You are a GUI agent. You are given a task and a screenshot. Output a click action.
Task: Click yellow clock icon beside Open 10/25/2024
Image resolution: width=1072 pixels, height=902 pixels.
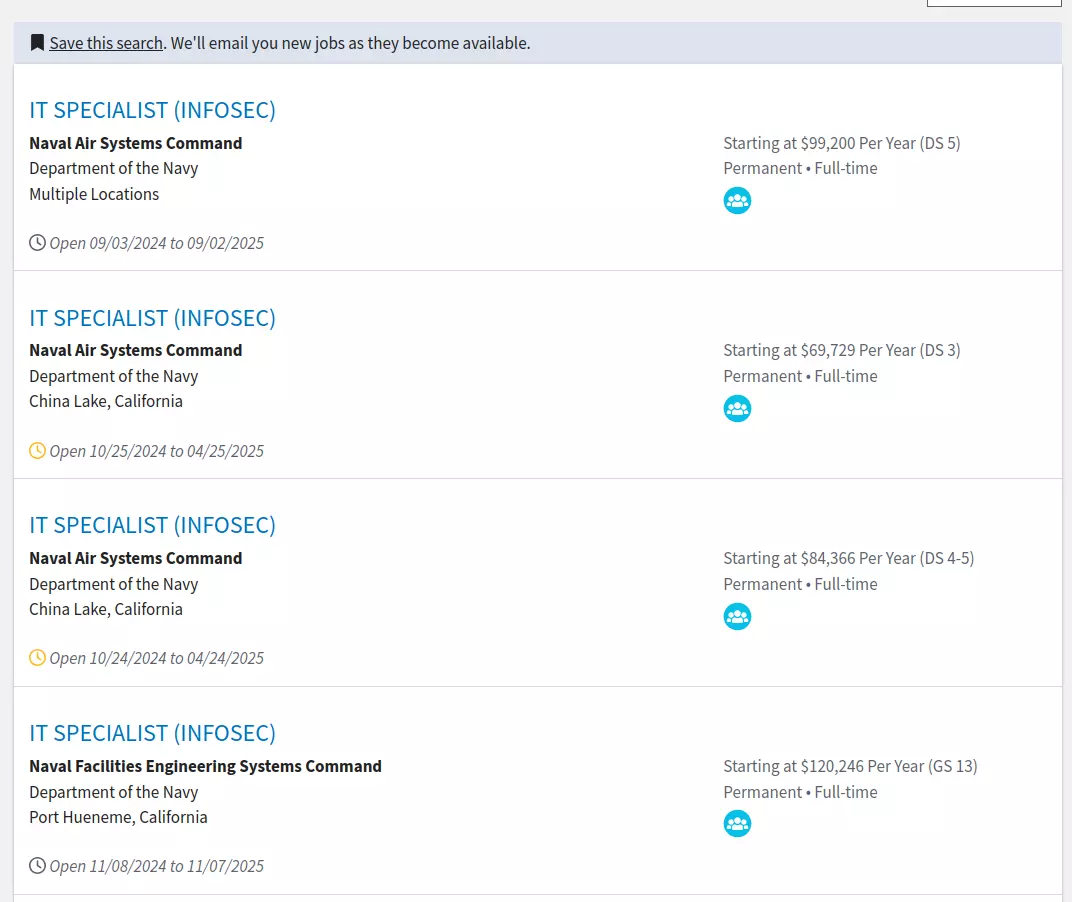click(38, 451)
